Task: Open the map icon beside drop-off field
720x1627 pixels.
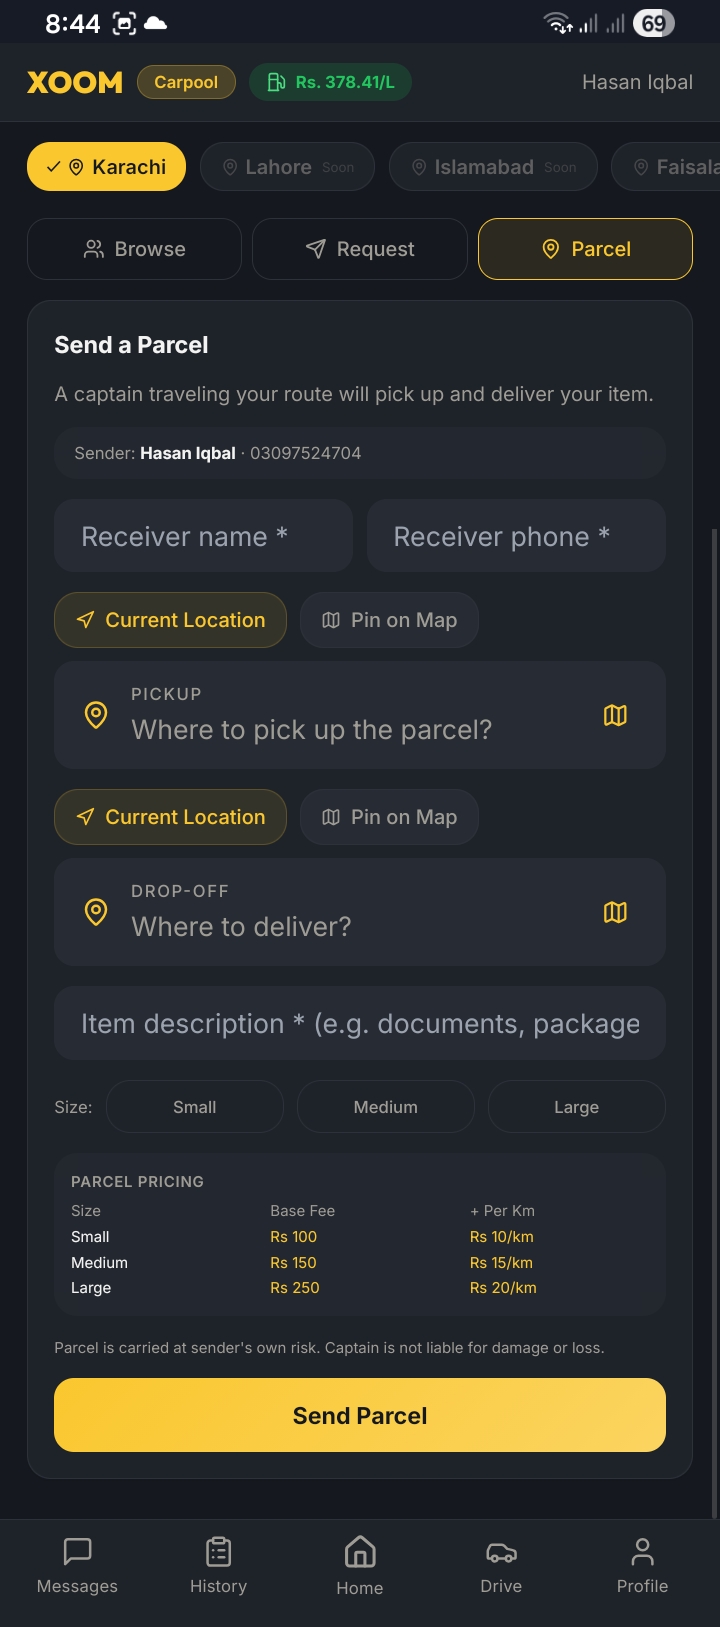Action: click(616, 912)
